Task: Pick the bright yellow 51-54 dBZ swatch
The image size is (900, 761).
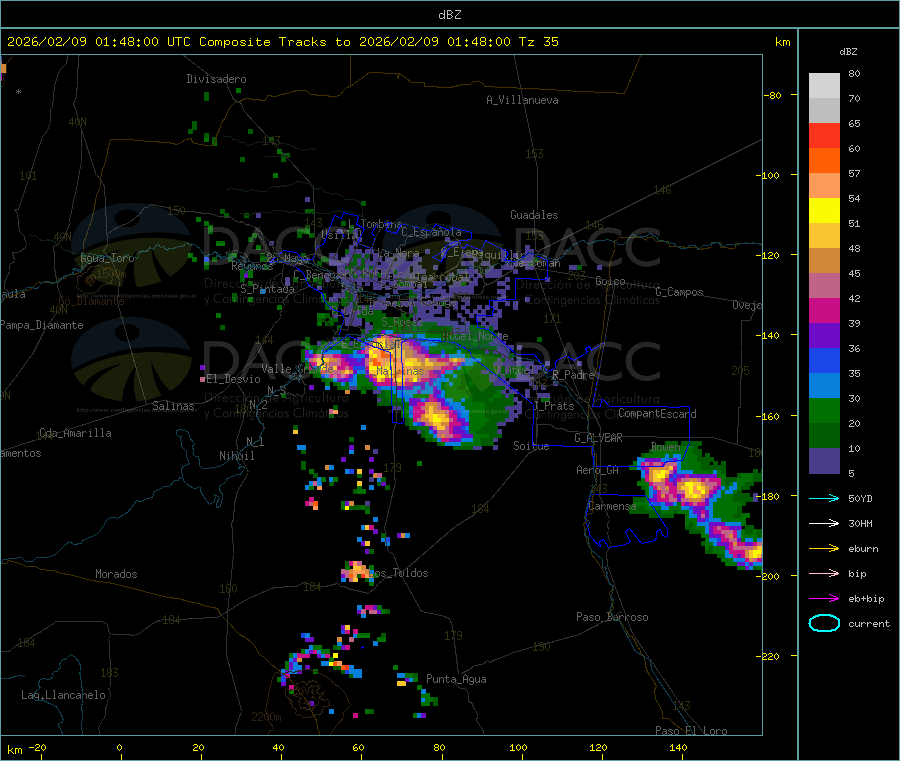Action: (x=824, y=211)
